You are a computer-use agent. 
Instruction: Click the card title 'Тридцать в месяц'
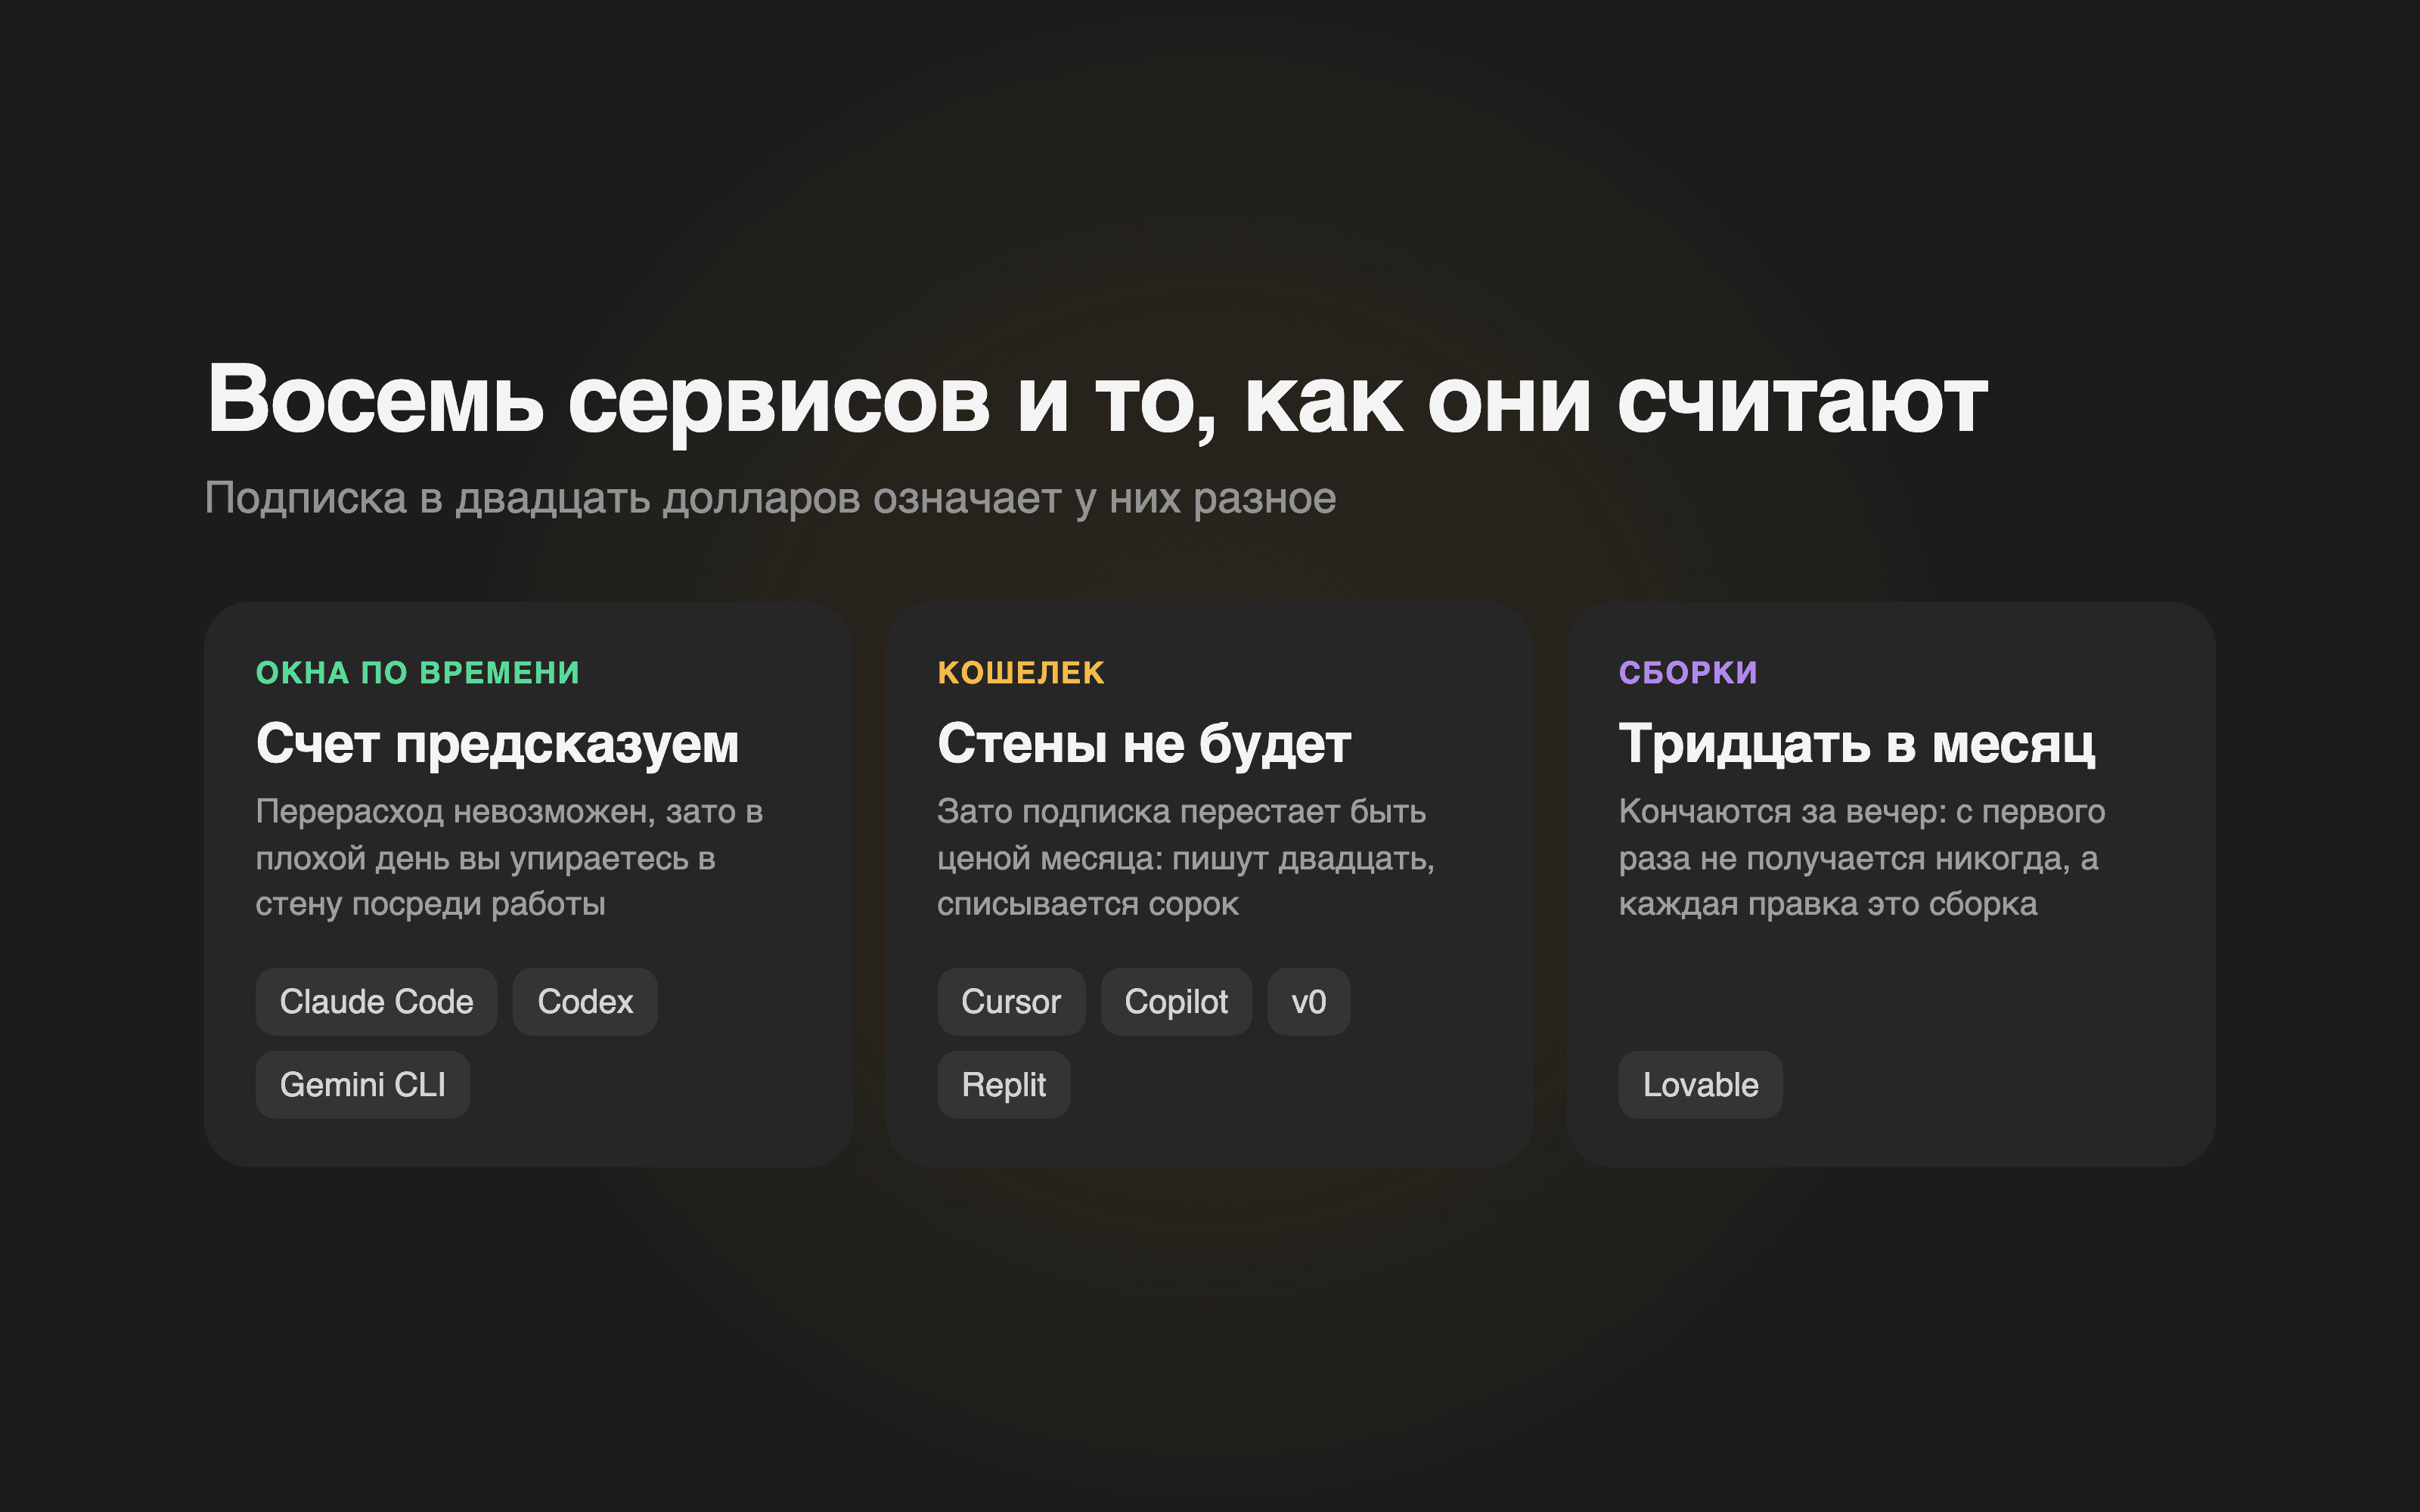pos(1857,745)
